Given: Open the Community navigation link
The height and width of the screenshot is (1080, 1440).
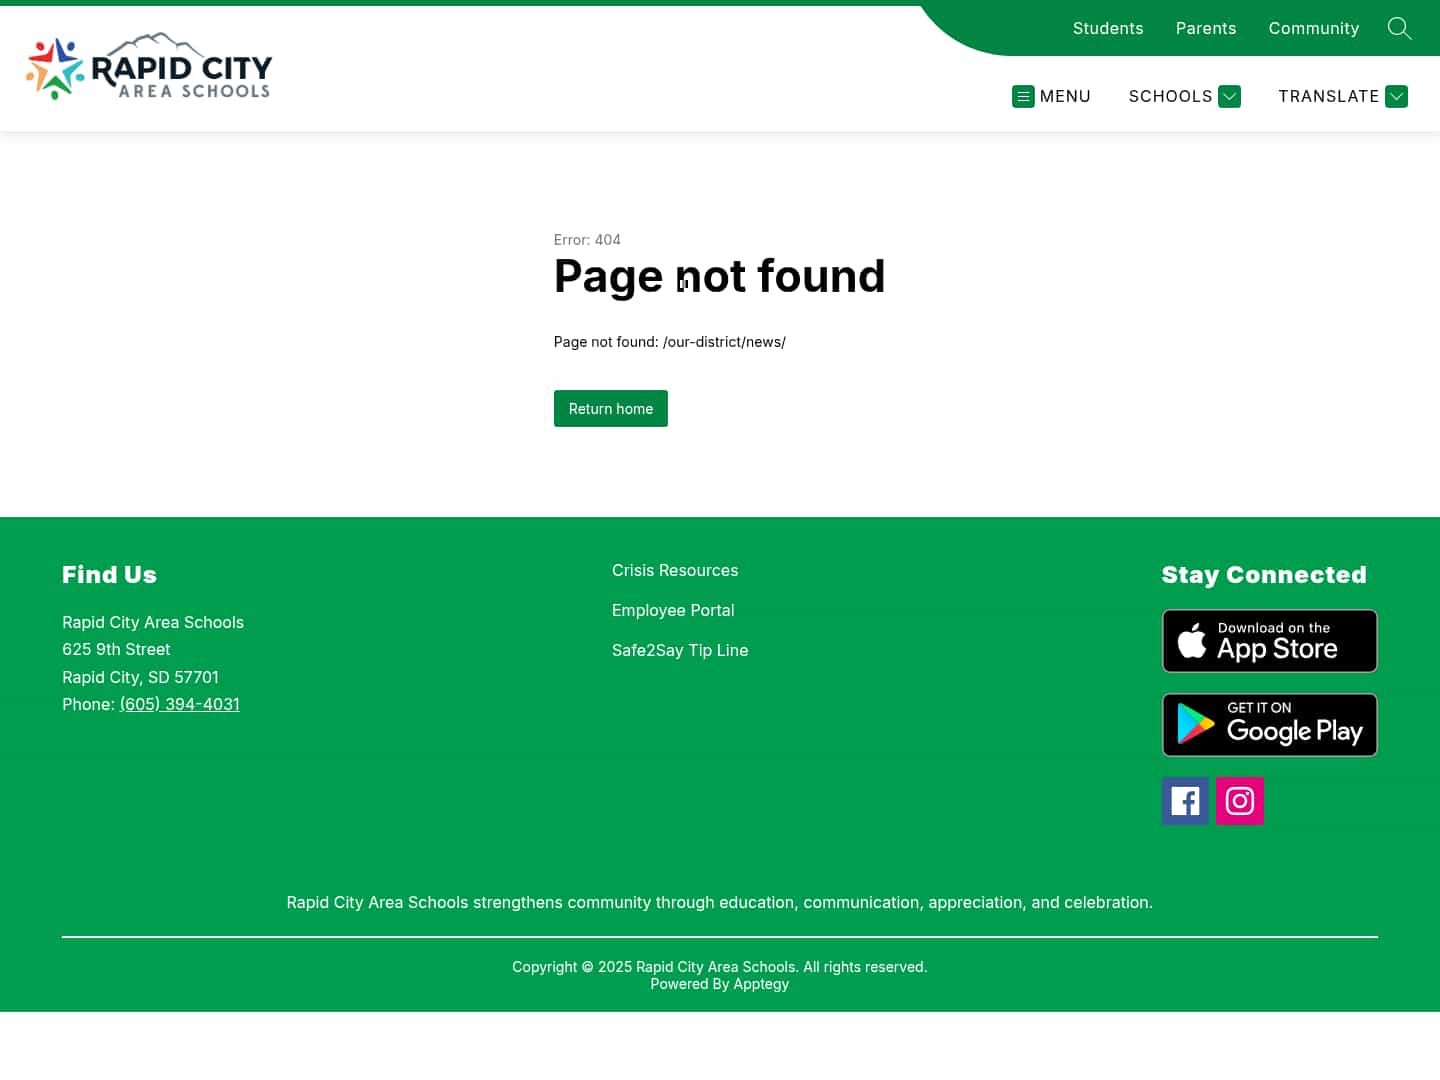Looking at the screenshot, I should [x=1313, y=28].
